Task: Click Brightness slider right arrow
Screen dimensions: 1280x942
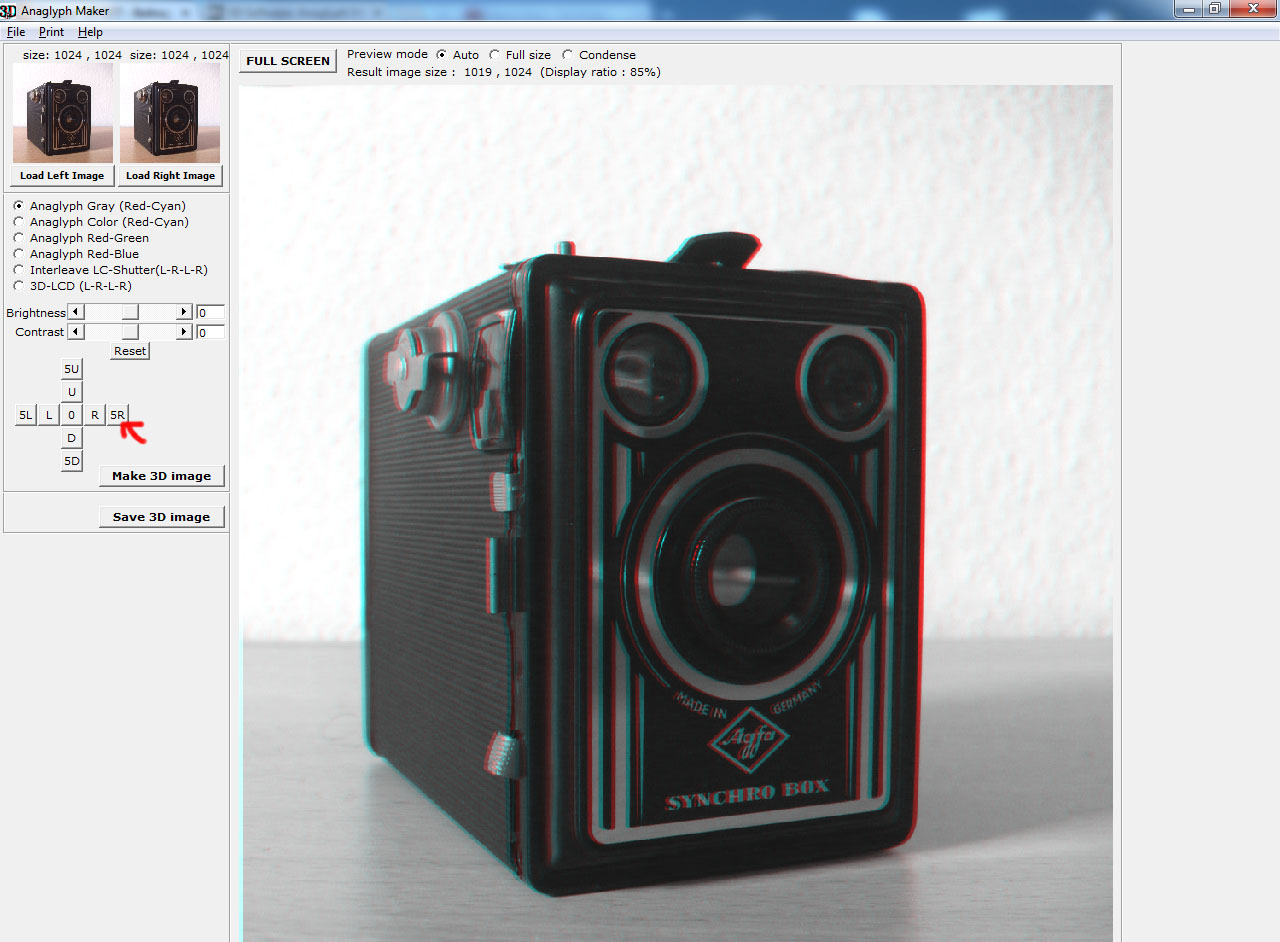Action: (184, 312)
